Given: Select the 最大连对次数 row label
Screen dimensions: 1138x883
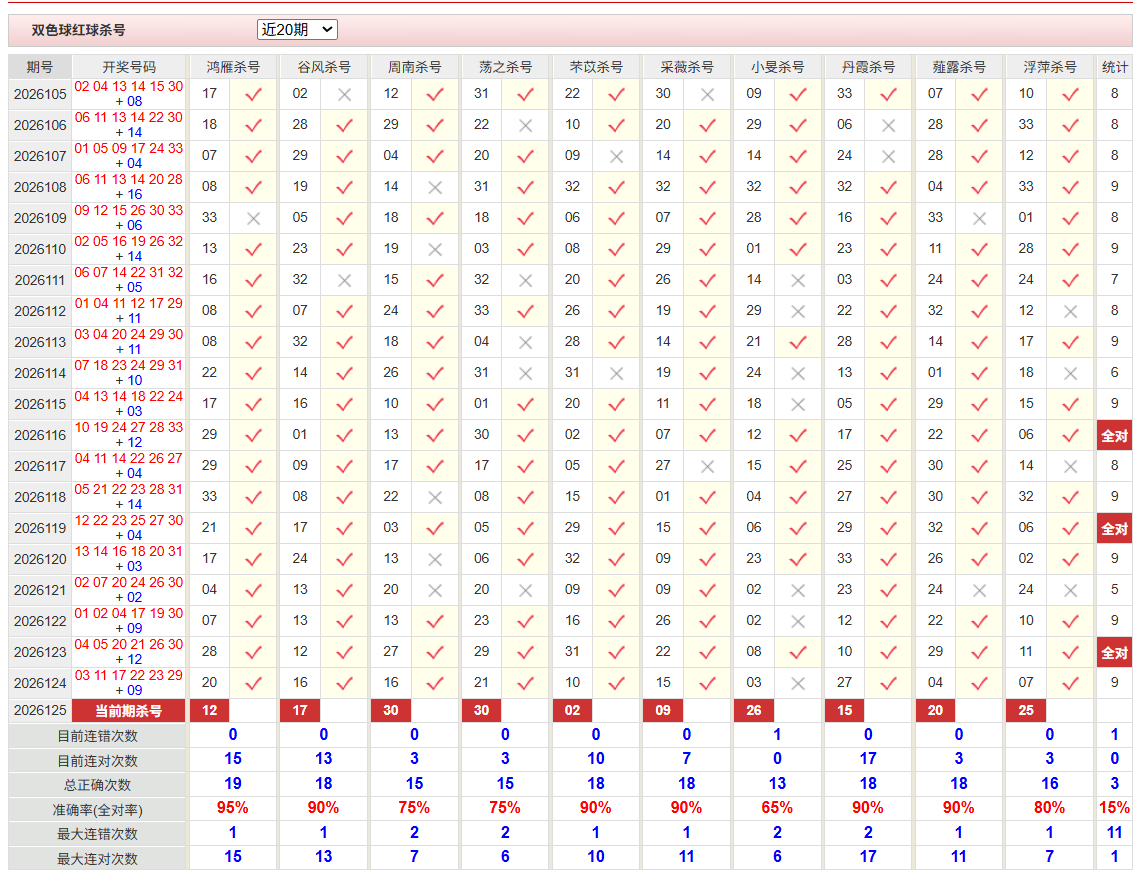Looking at the screenshot, I should tap(97, 859).
